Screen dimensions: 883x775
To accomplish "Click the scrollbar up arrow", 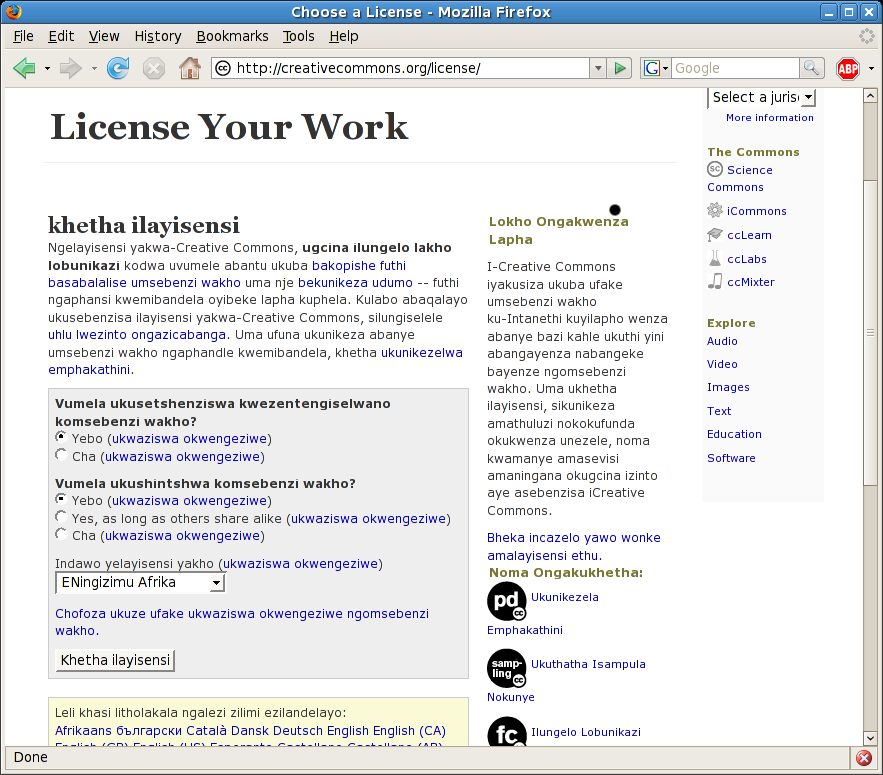I will [x=870, y=96].
